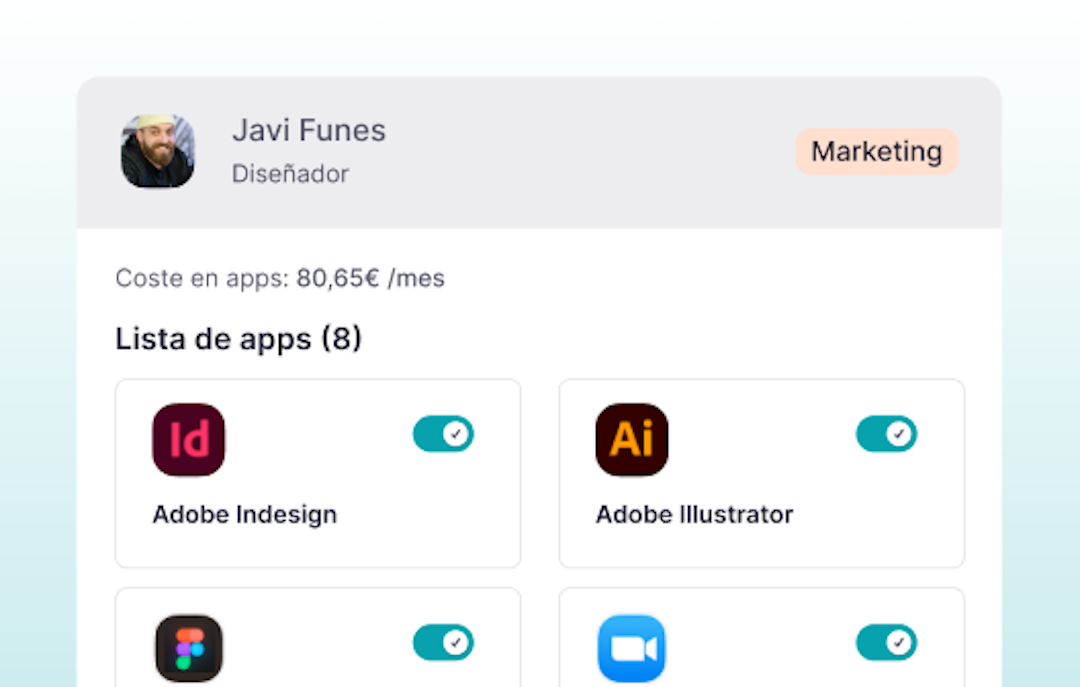
Task: Disable the Adobe Indesign toggle
Action: point(443,434)
